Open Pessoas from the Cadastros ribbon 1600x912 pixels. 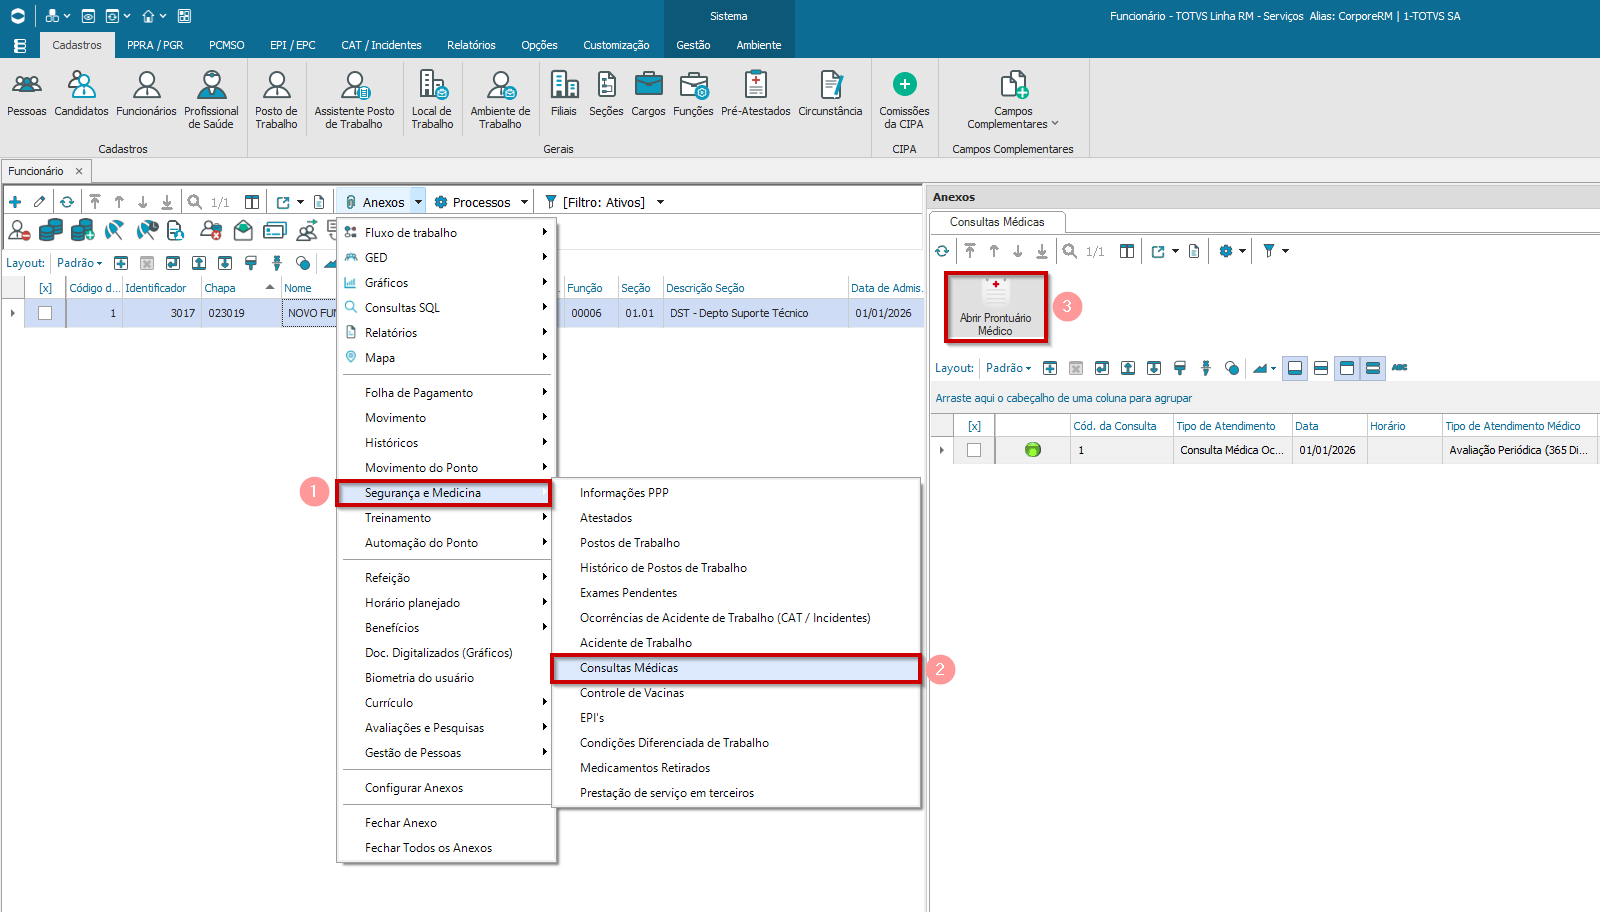[x=27, y=95]
